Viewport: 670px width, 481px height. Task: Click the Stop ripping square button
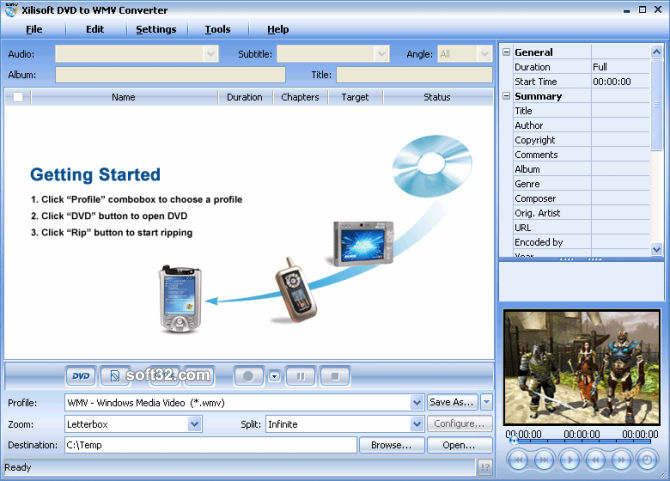(x=335, y=376)
